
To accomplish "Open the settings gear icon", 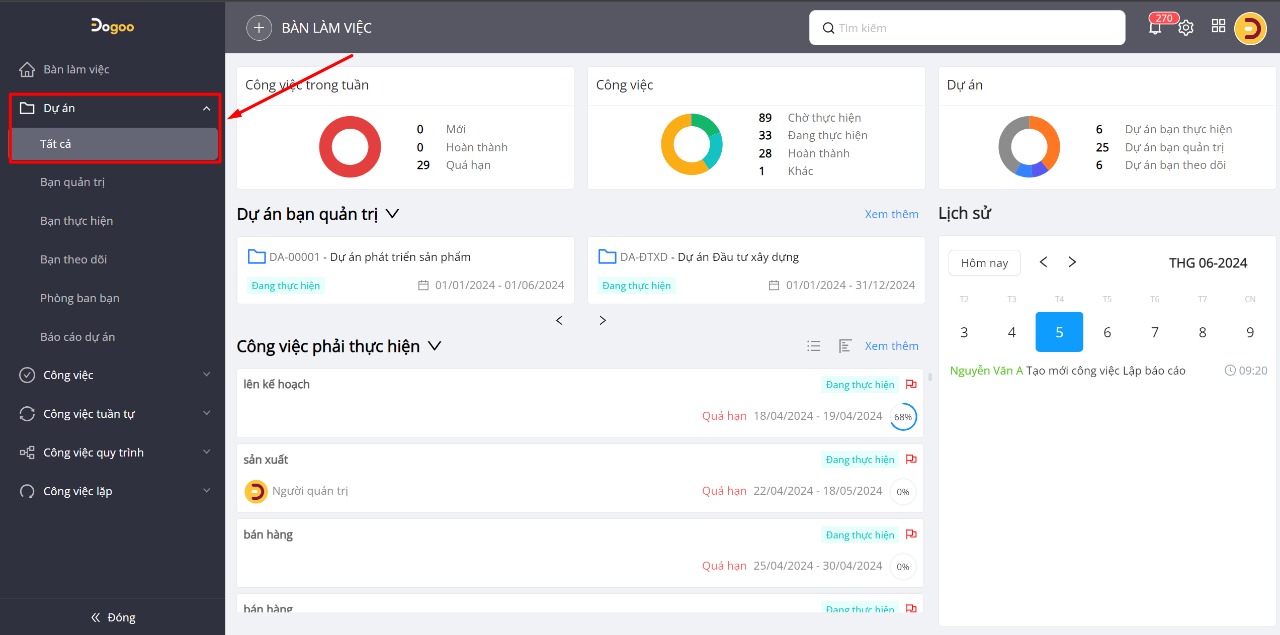I will tap(1186, 28).
